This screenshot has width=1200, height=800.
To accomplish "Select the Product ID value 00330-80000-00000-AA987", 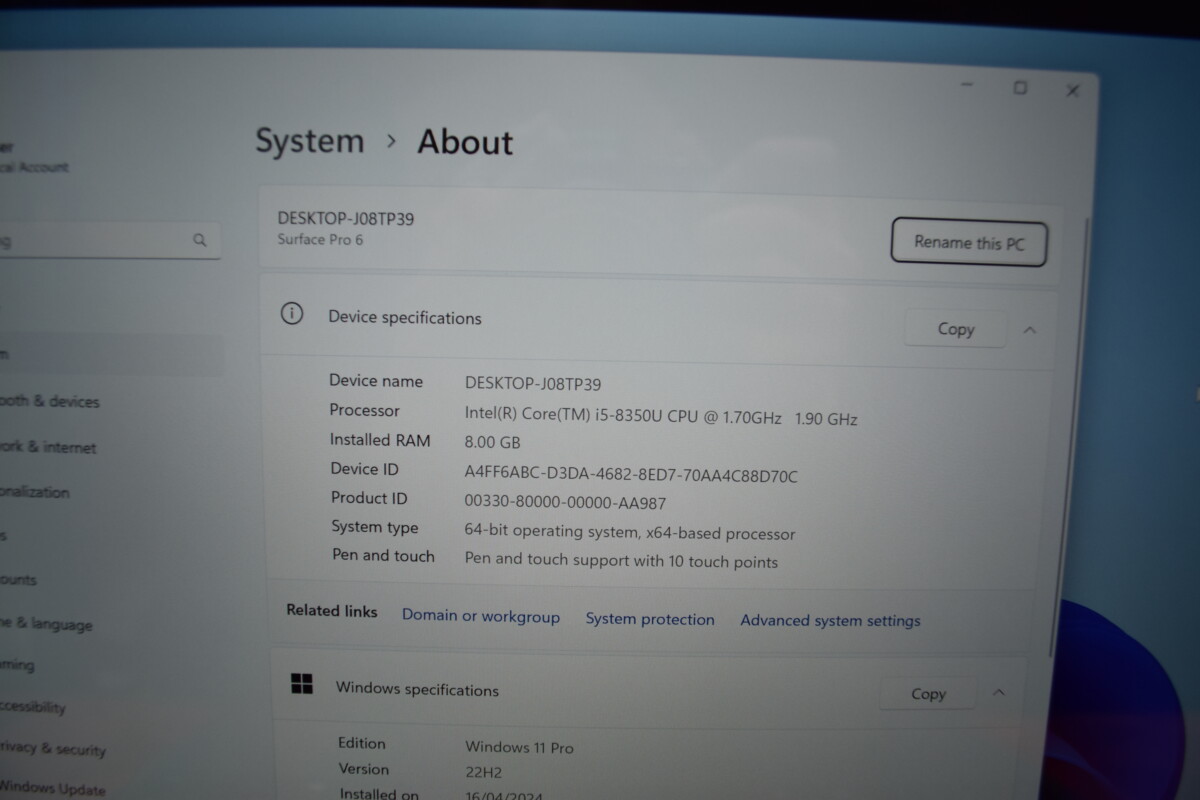I will [565, 503].
